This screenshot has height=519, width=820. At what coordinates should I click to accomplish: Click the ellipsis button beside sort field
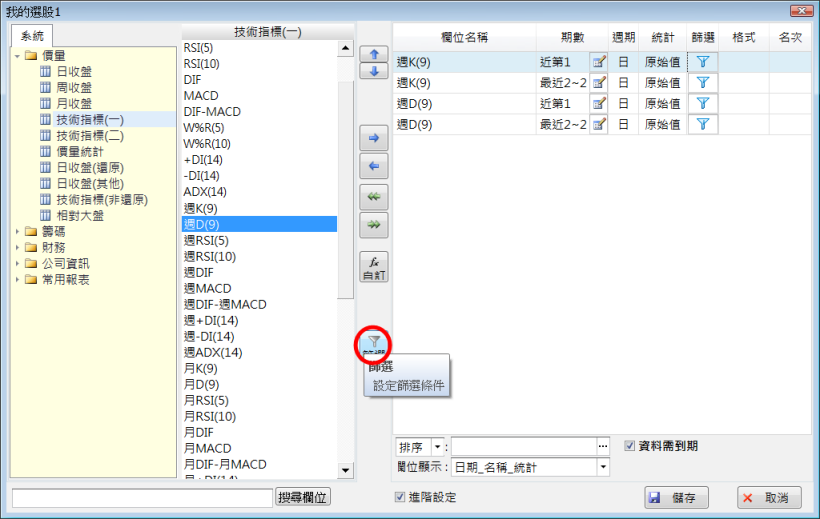point(603,446)
